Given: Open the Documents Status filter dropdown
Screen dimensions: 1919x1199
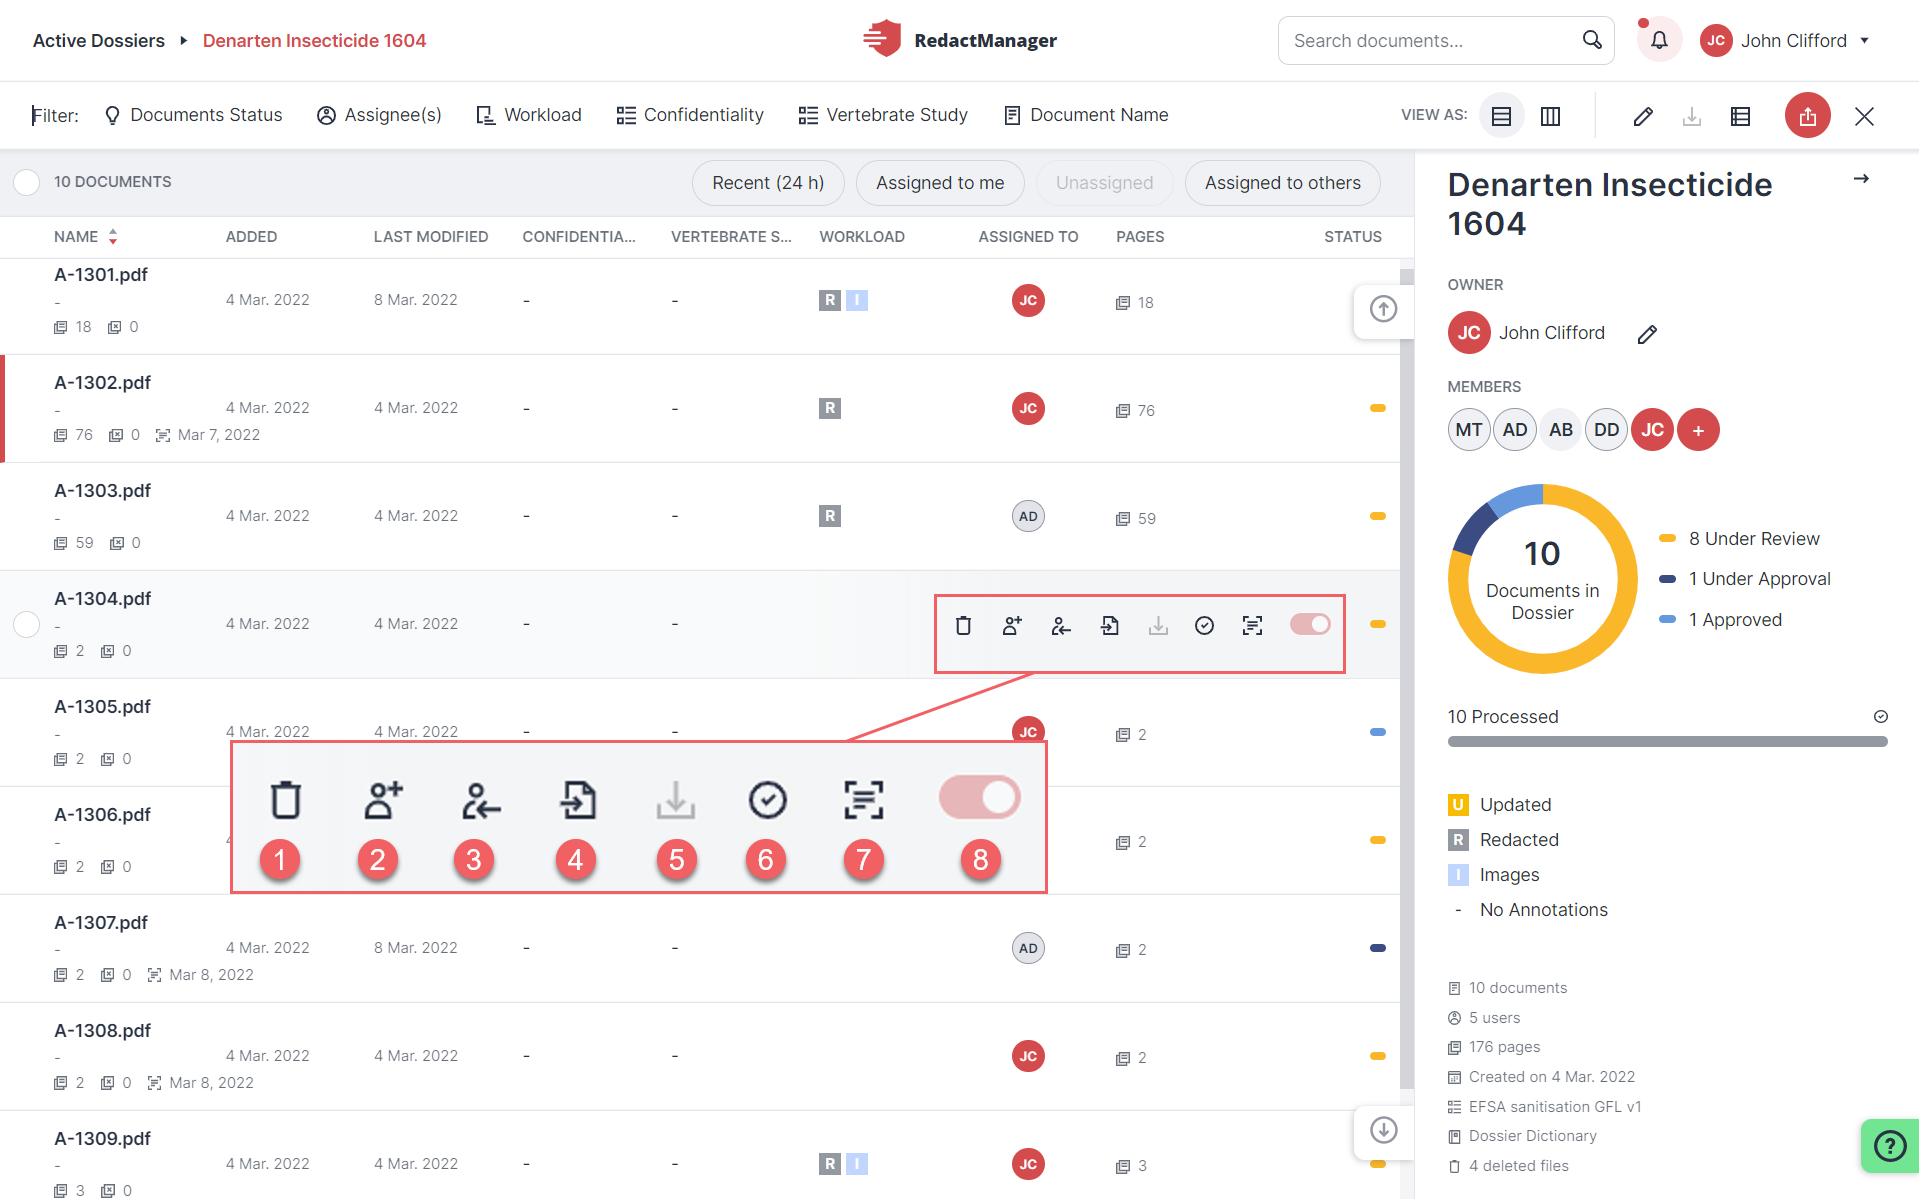Looking at the screenshot, I should pos(193,115).
